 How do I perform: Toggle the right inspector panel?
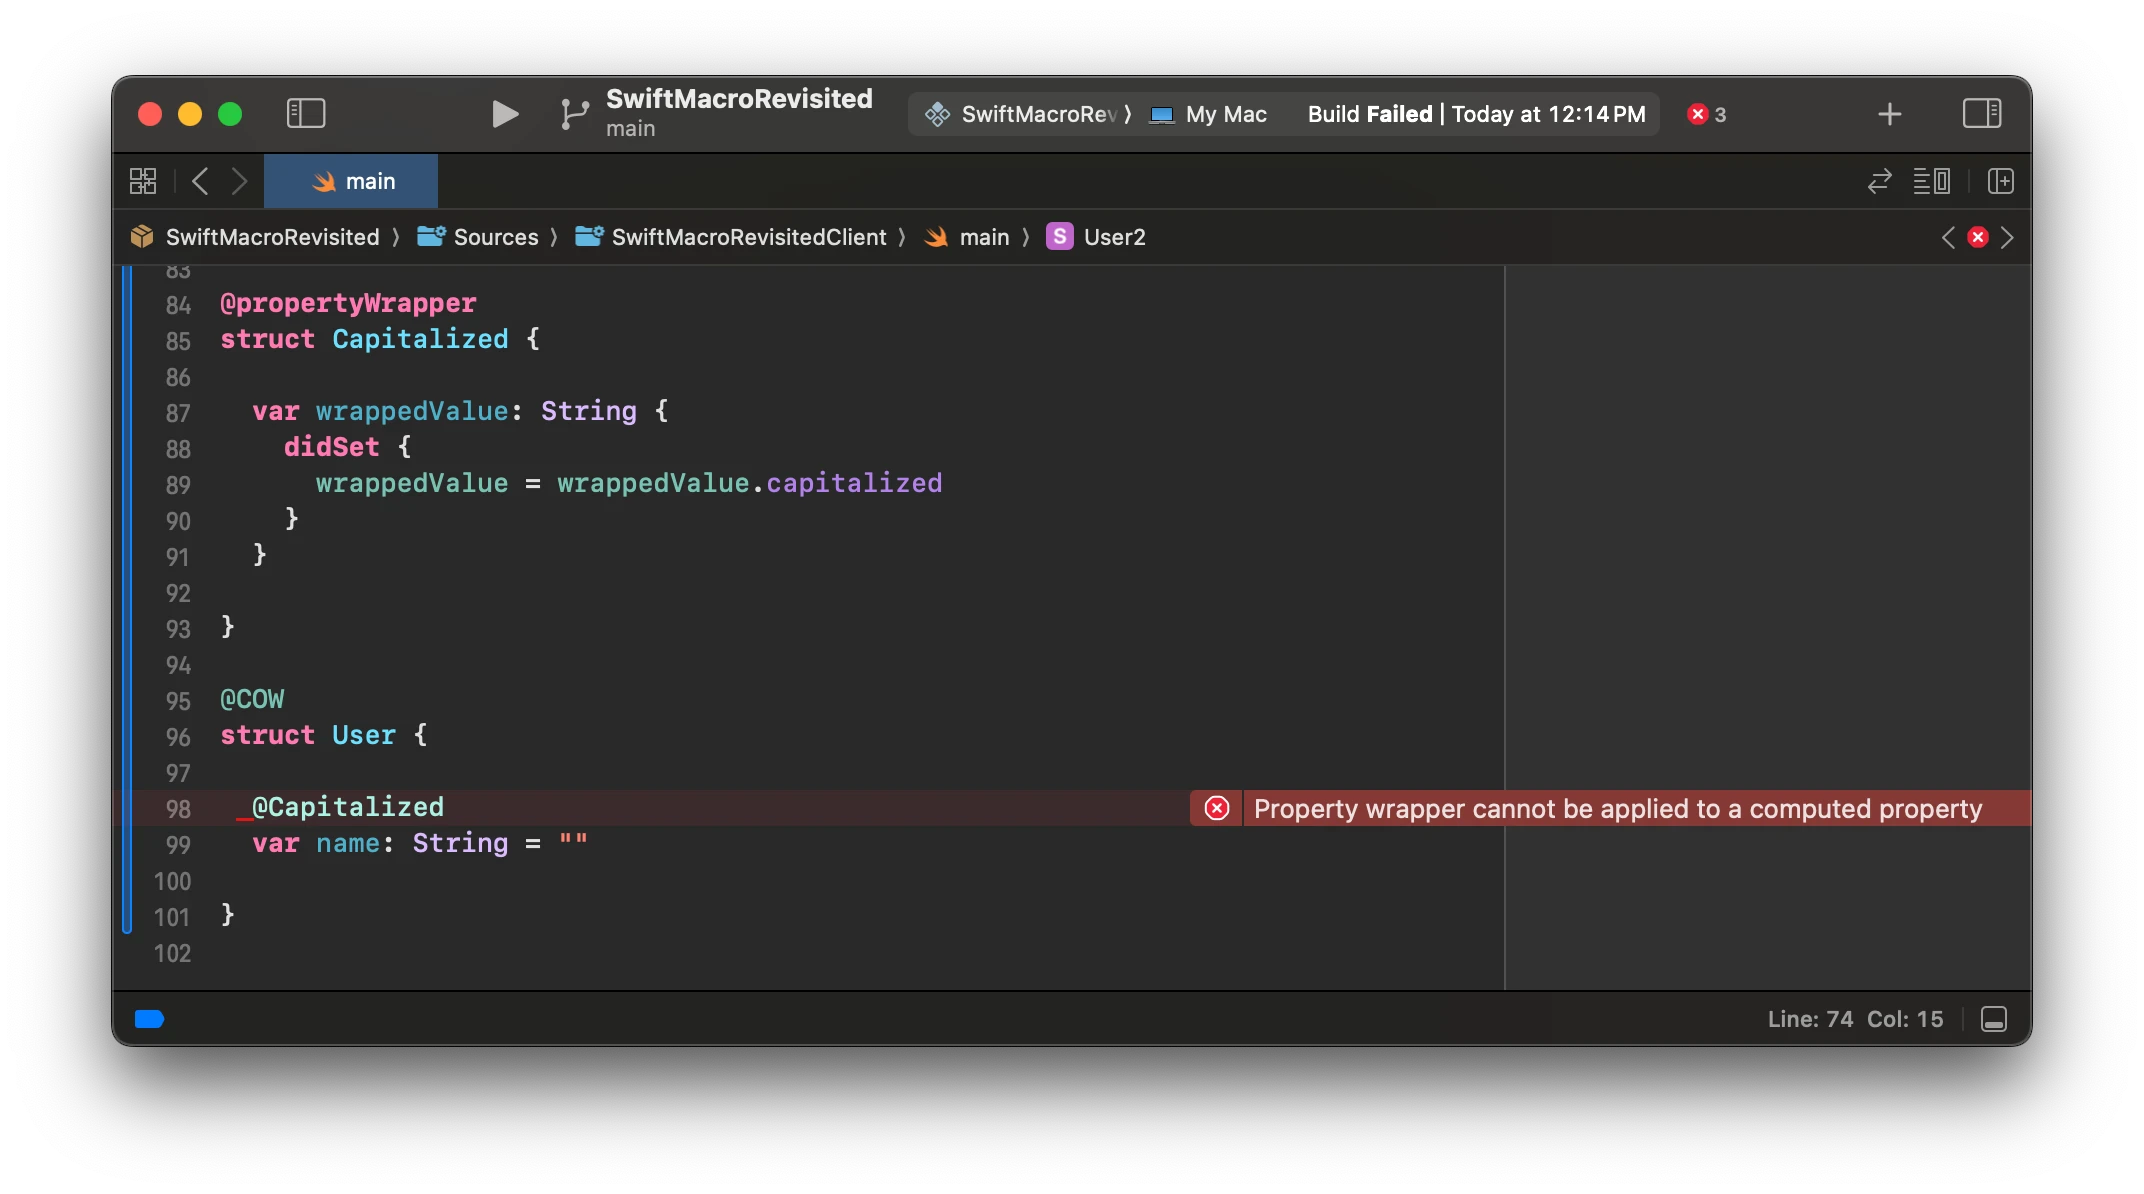pos(1982,113)
